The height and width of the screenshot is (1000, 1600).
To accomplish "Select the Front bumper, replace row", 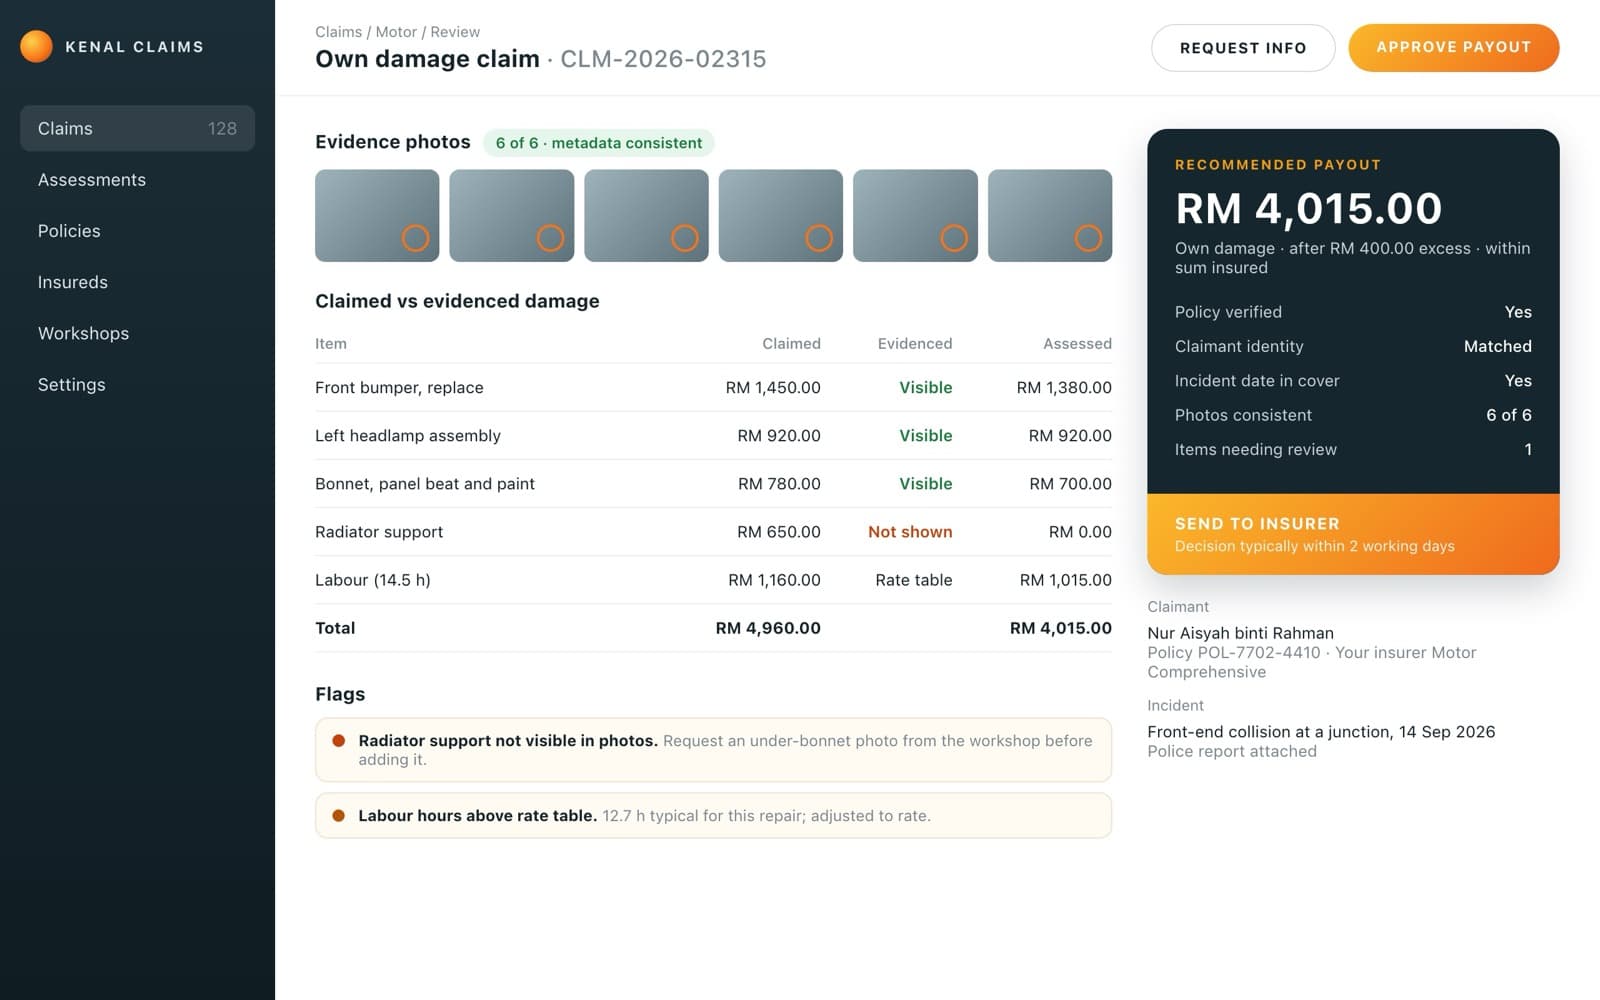I will (x=713, y=387).
